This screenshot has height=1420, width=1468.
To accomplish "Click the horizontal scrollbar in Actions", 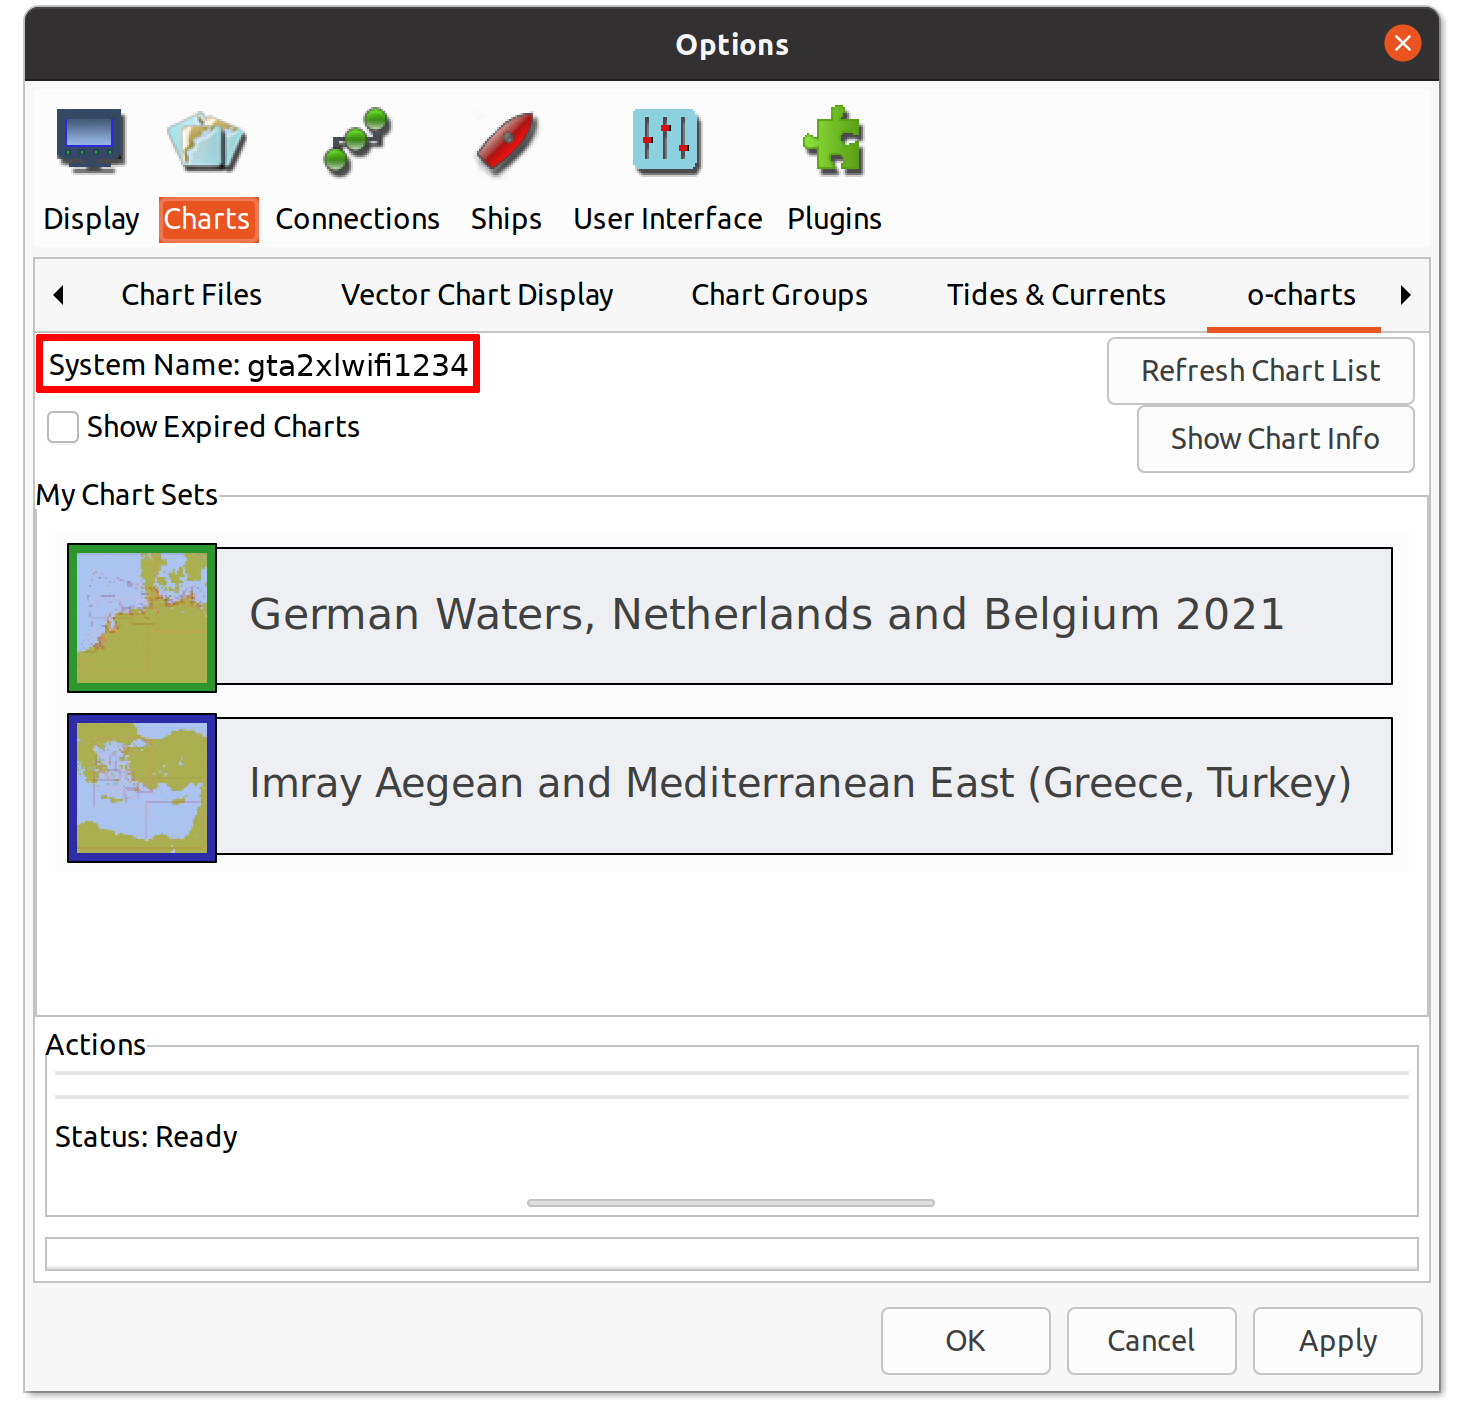I will point(730,1203).
